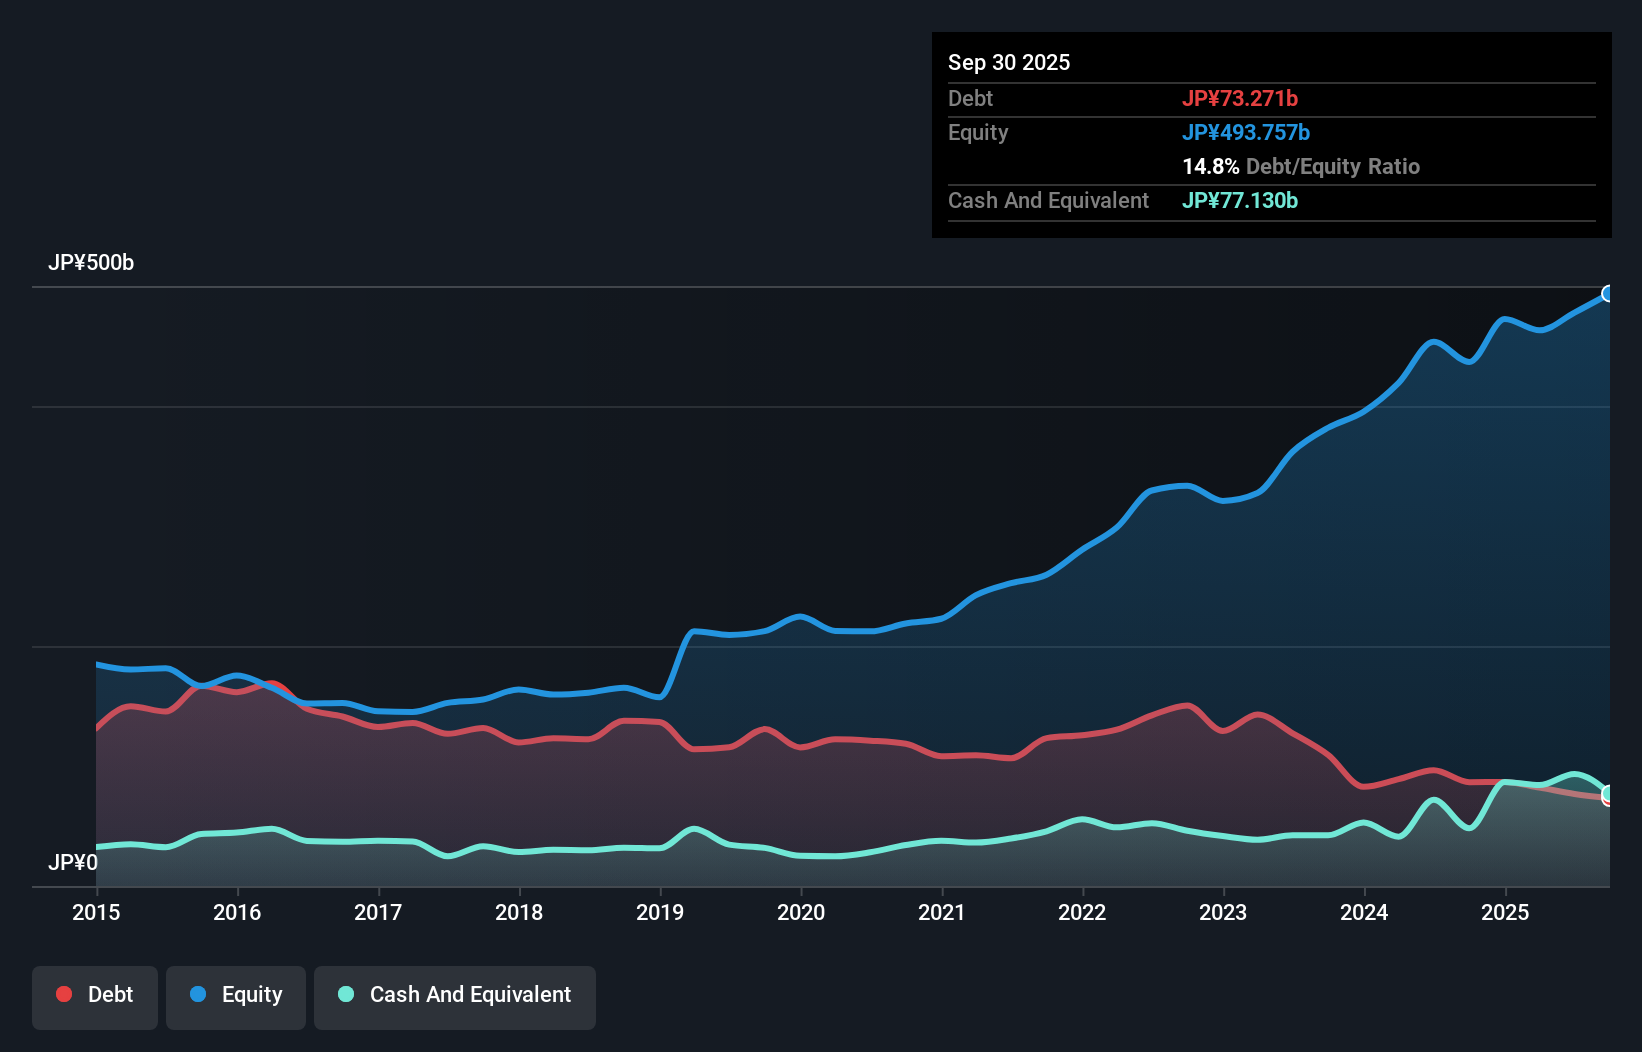Viewport: 1642px width, 1052px height.
Task: Click the teal Cash And Equivalent legend dot
Action: [345, 994]
